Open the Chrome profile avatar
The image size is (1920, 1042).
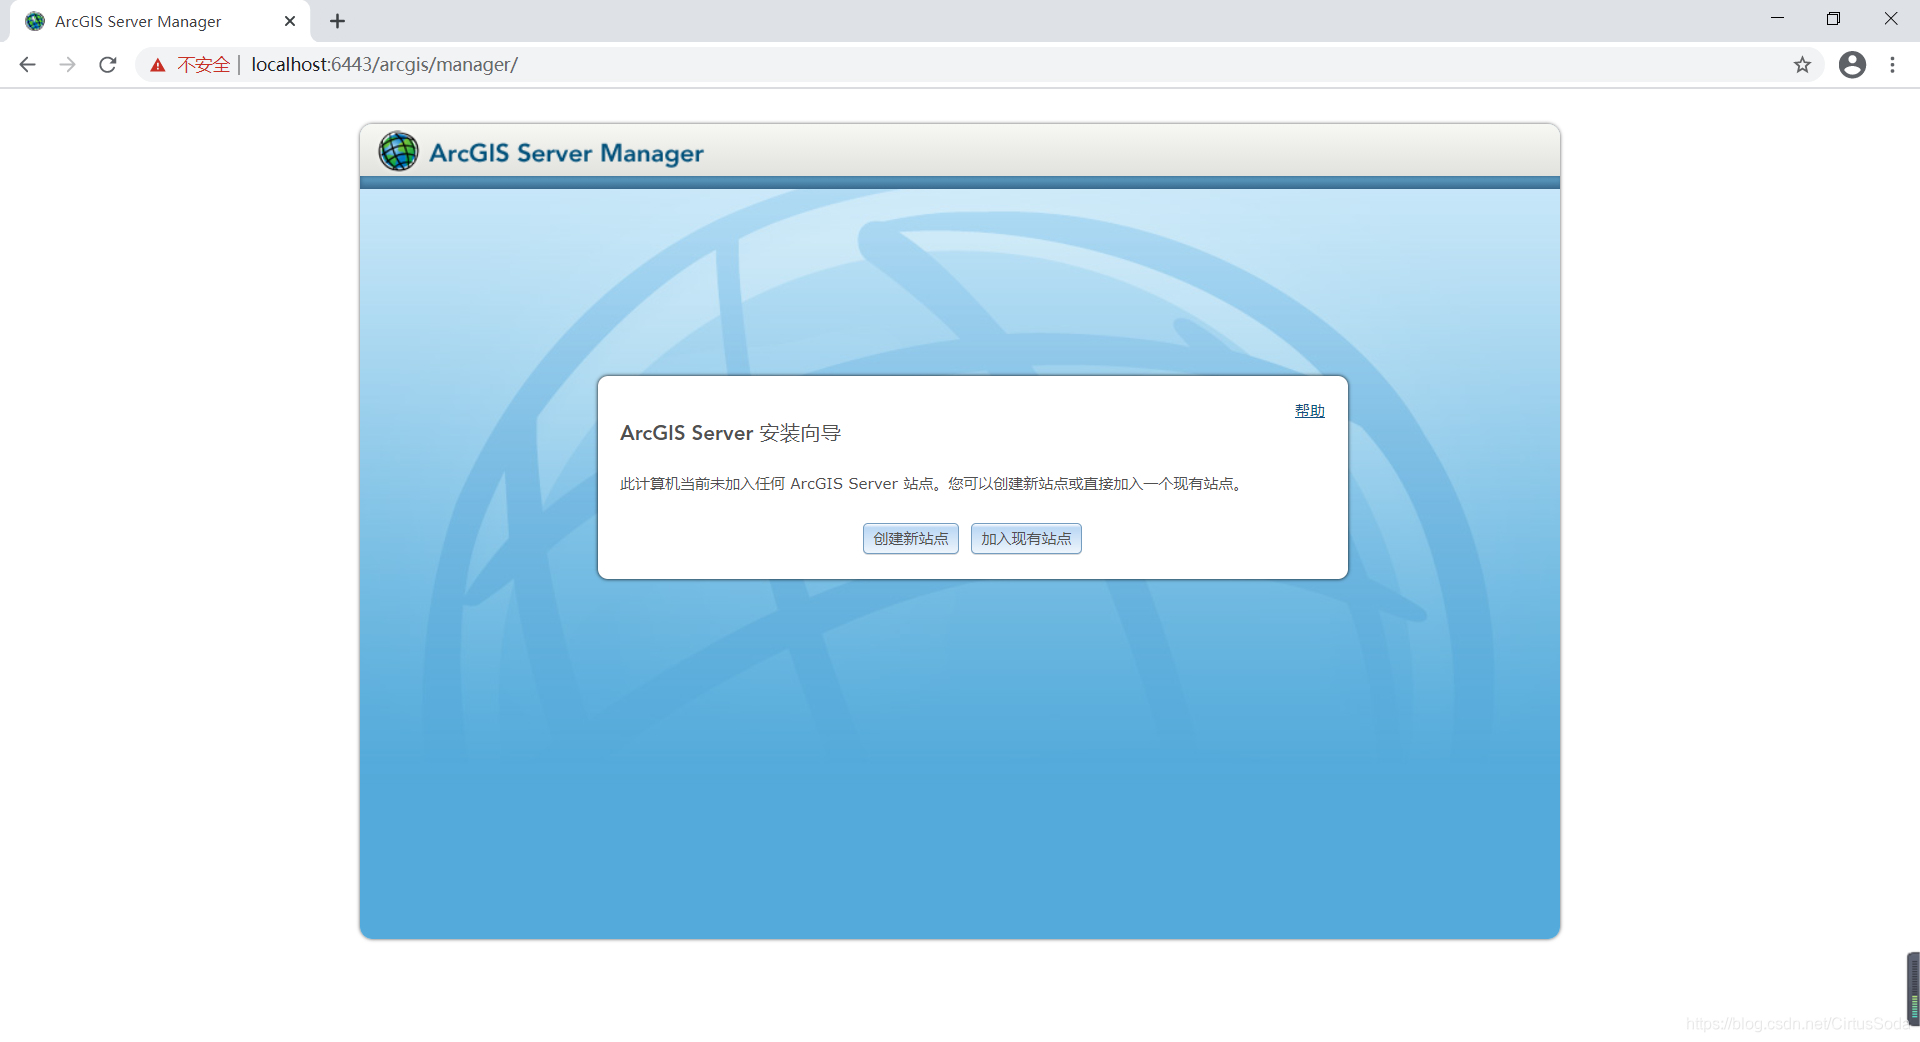pyautogui.click(x=1852, y=65)
